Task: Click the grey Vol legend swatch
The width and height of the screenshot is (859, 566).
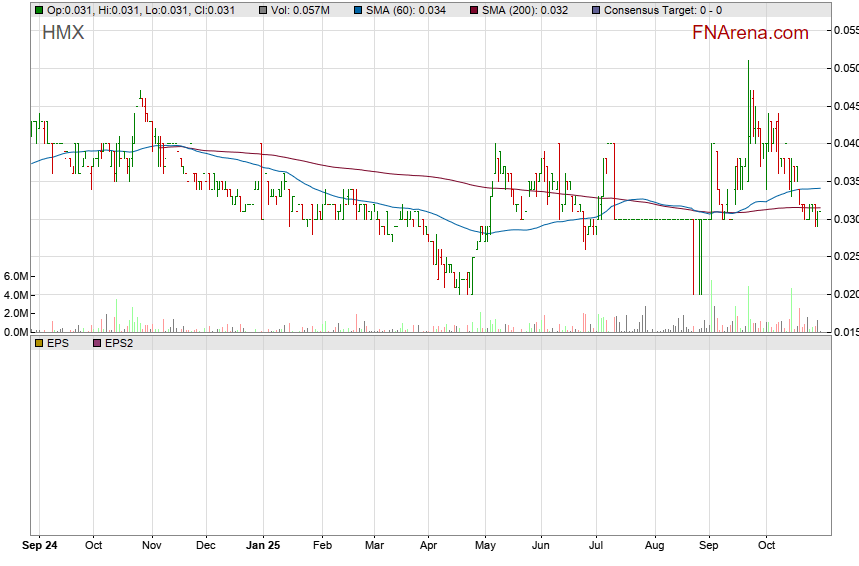Action: click(262, 10)
